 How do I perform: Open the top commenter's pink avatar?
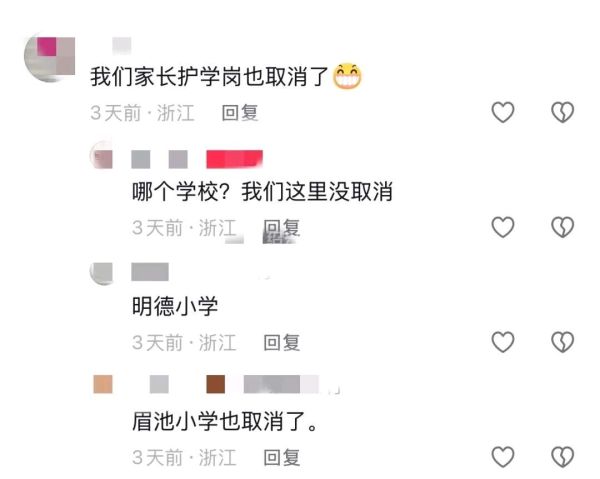pos(49,57)
